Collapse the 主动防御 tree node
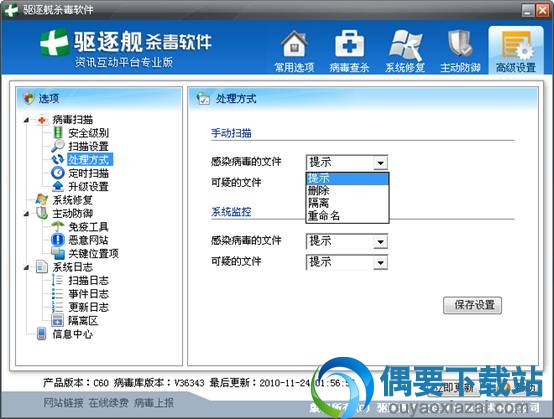This screenshot has height=419, width=554. 26,214
